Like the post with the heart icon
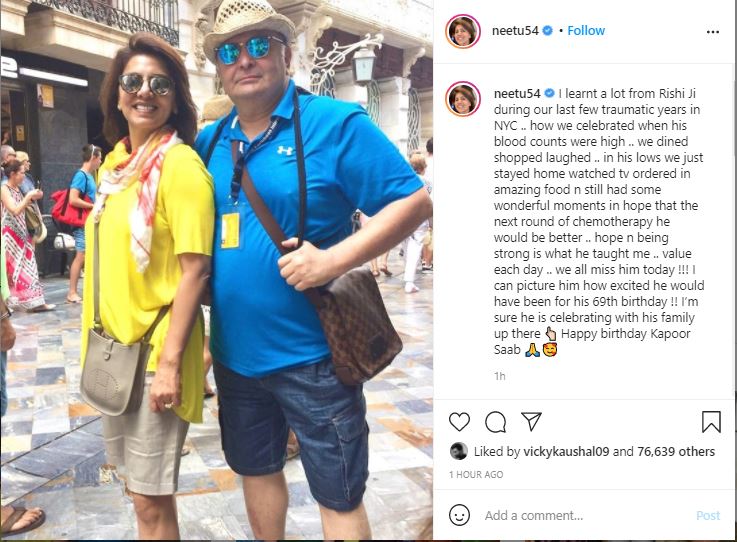 pos(459,422)
